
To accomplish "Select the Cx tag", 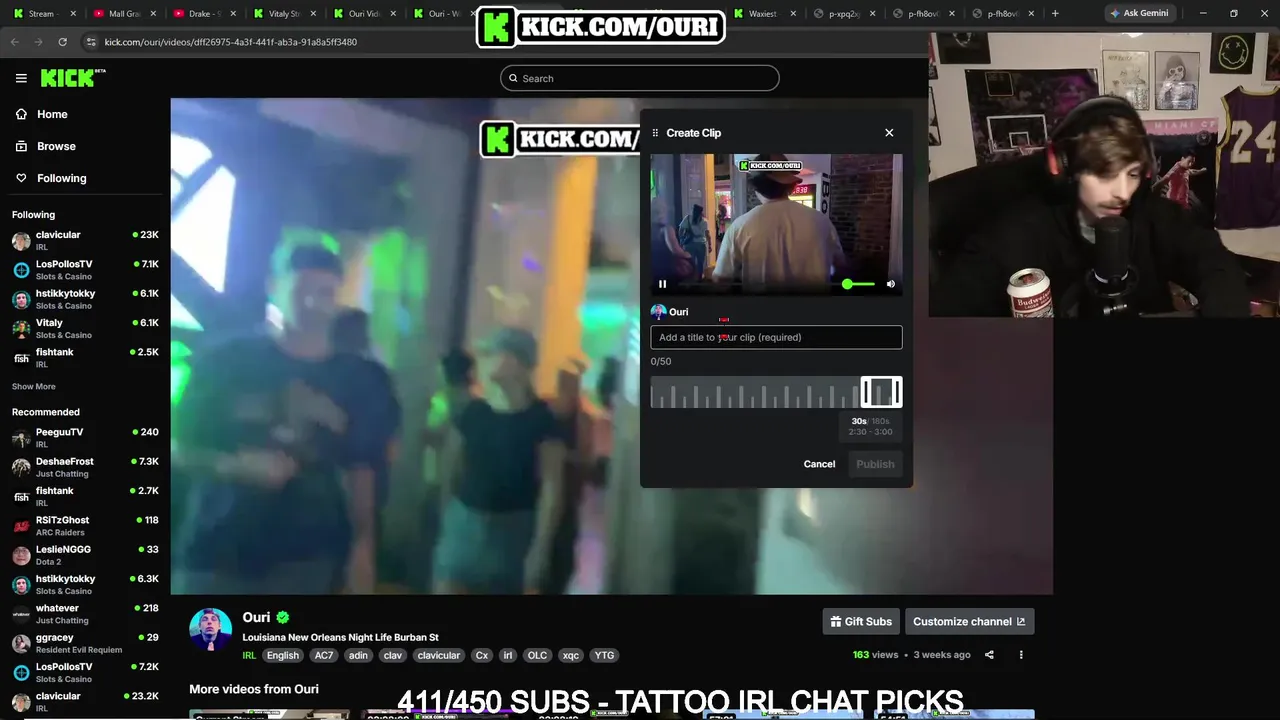I will [482, 656].
